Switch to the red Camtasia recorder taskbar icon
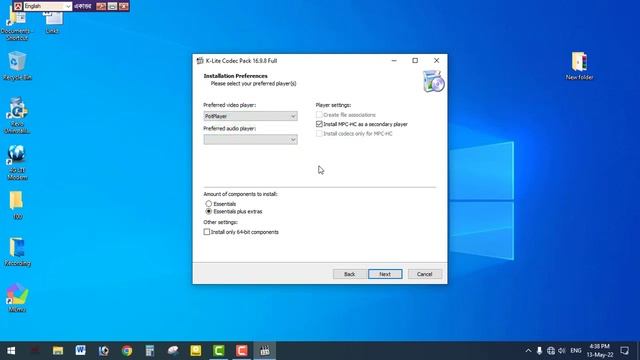Viewport: 640px width, 360px height. coord(242,351)
